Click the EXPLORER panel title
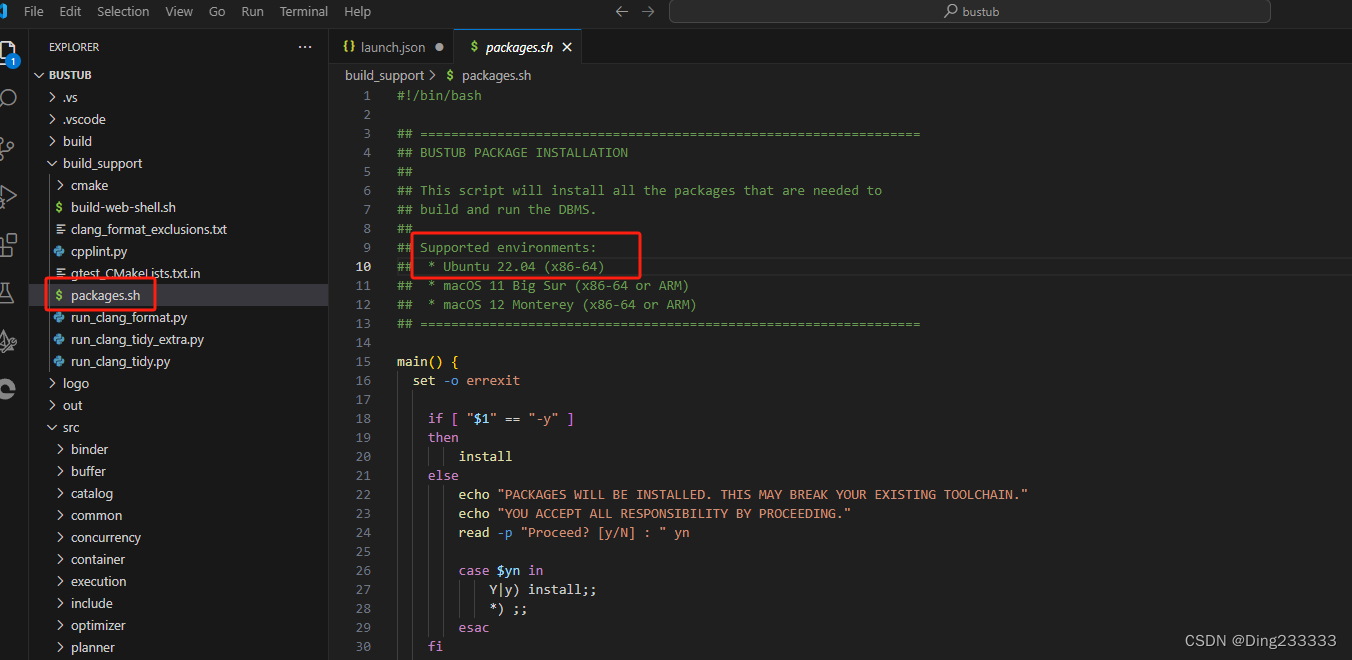This screenshot has height=660, width=1352. (x=74, y=47)
